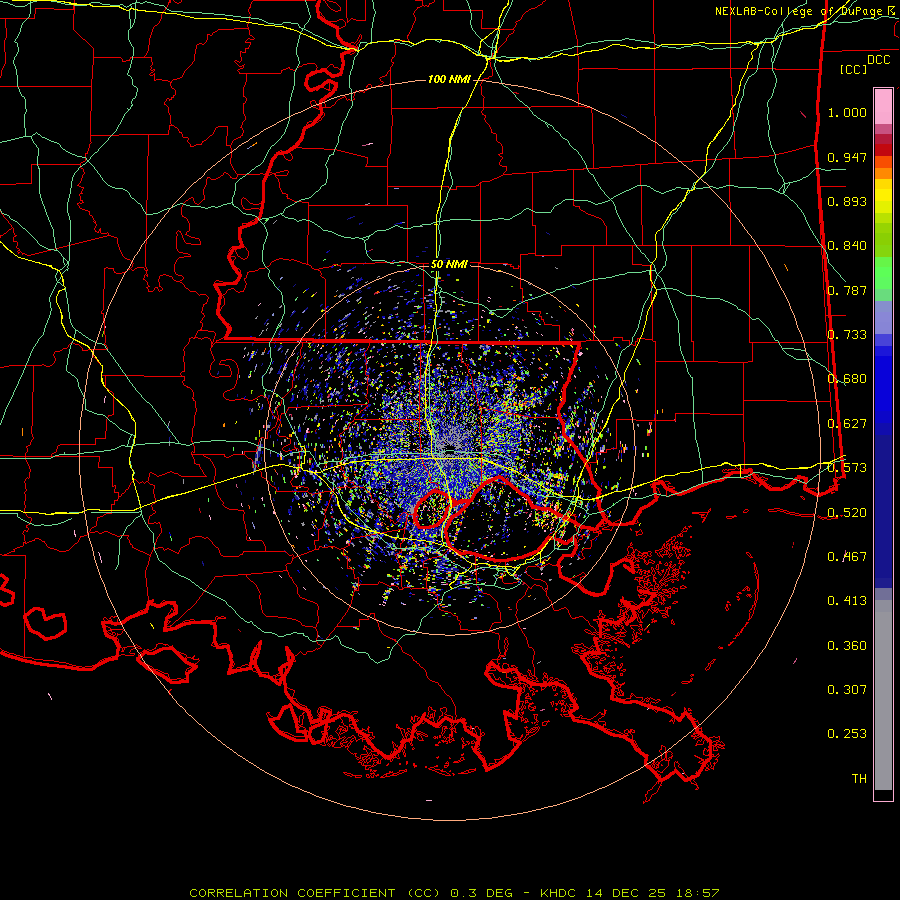Pick the pink color band beside 1.000
Viewport: 900px width, 900px height.
tap(883, 107)
